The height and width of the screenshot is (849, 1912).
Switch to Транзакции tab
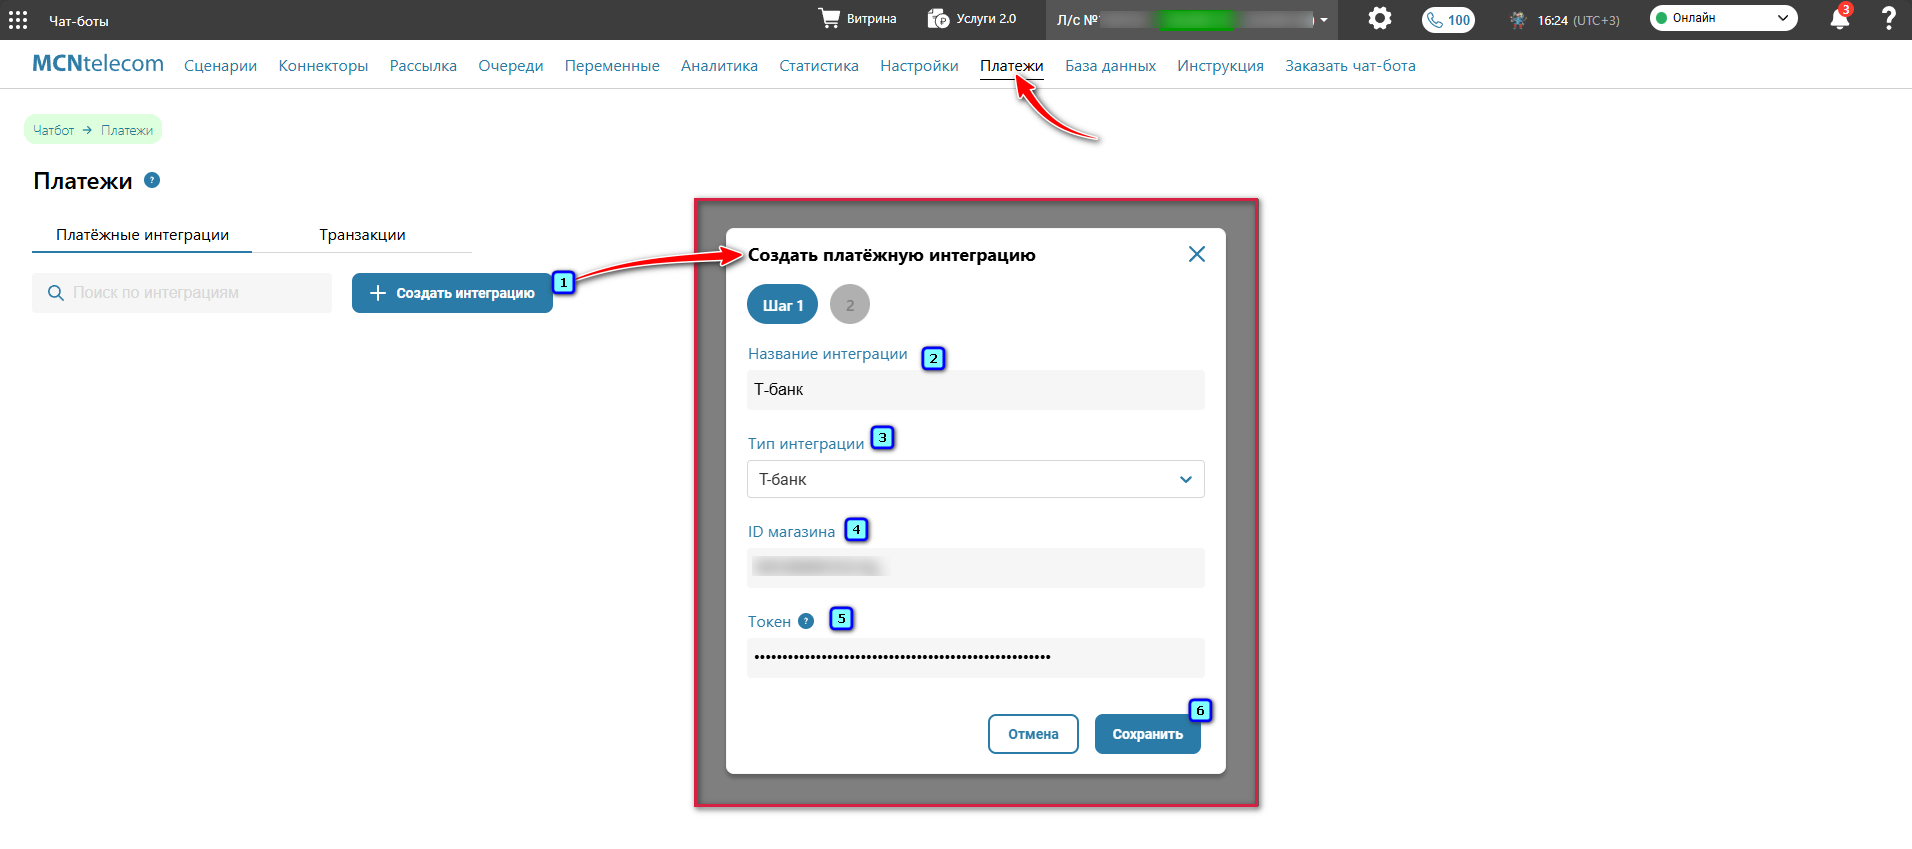(362, 235)
